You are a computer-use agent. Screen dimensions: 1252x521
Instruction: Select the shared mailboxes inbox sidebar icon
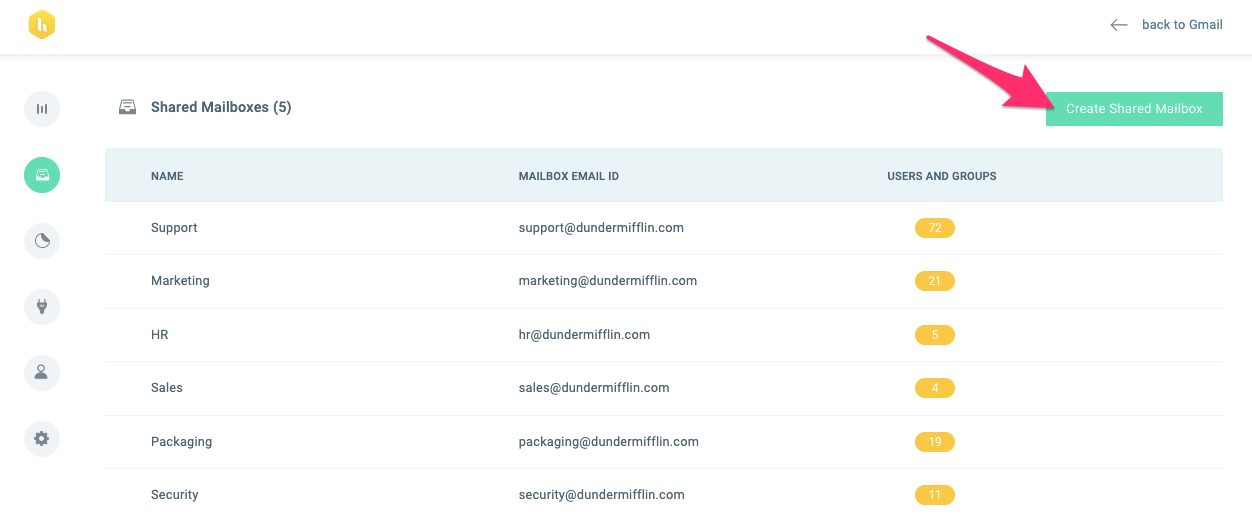[42, 175]
